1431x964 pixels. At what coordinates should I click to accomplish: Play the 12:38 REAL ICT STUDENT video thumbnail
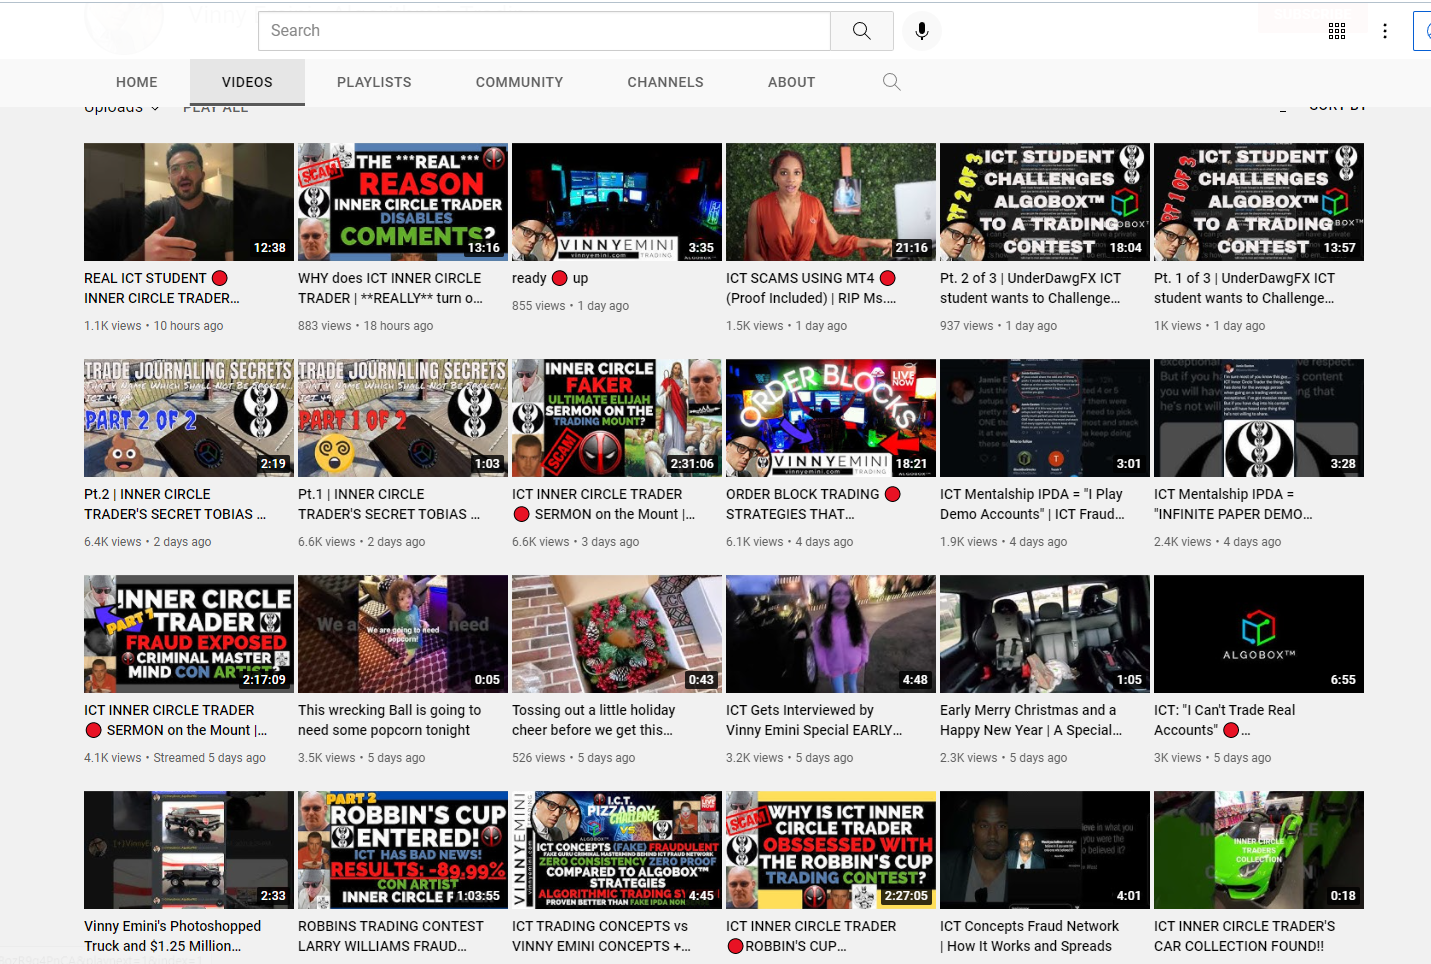pyautogui.click(x=189, y=202)
